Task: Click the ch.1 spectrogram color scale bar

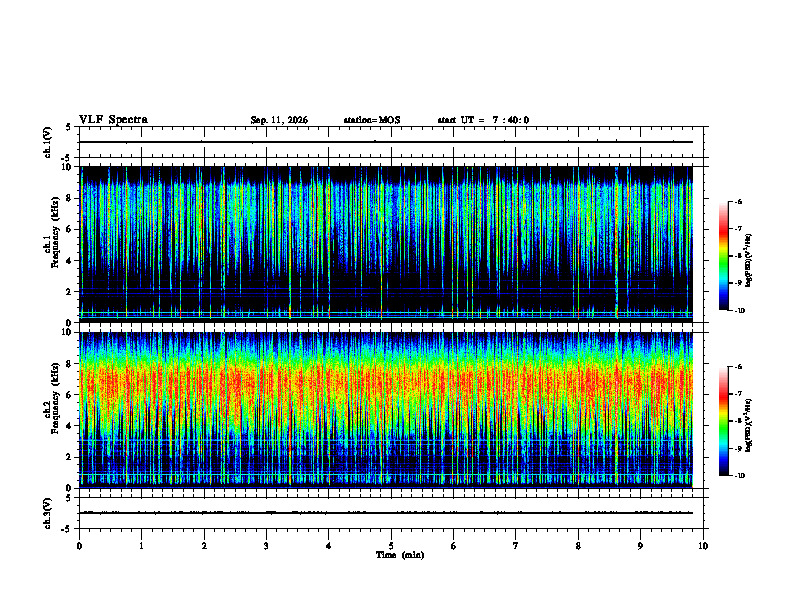Action: click(723, 256)
